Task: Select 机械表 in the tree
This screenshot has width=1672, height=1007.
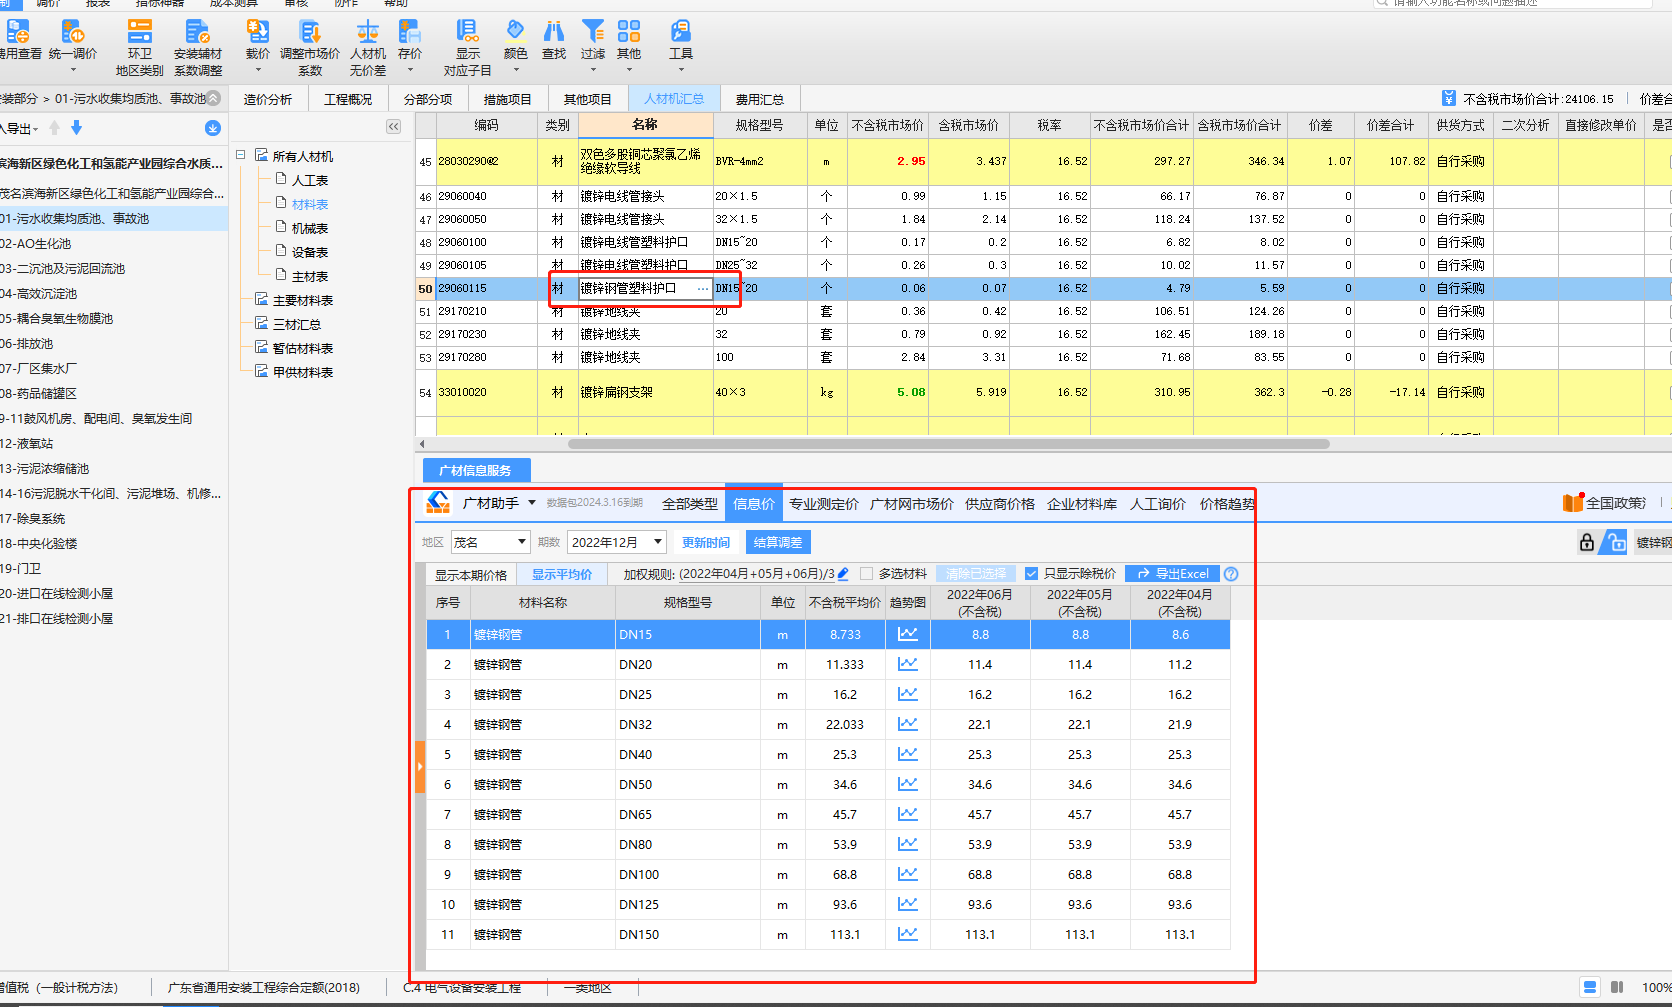Action: (310, 228)
